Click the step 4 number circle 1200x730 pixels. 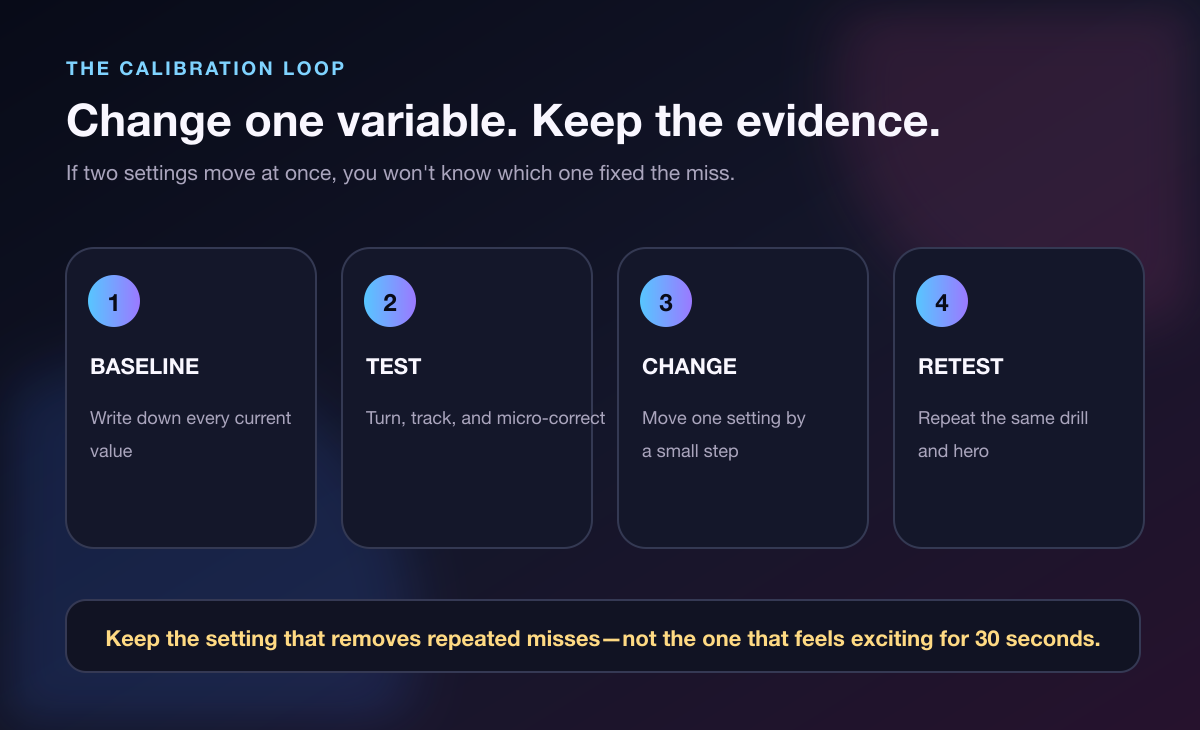pyautogui.click(x=942, y=302)
